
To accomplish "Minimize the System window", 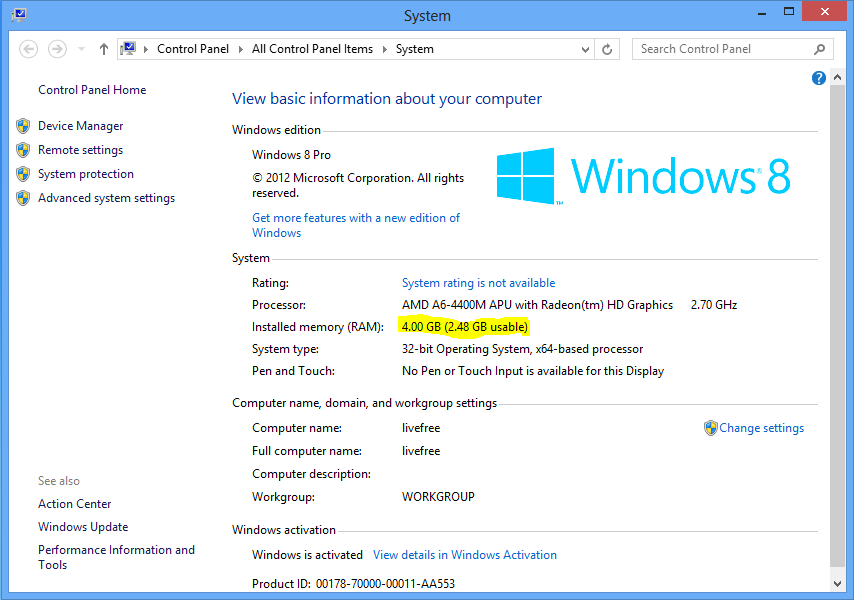I will (x=762, y=12).
